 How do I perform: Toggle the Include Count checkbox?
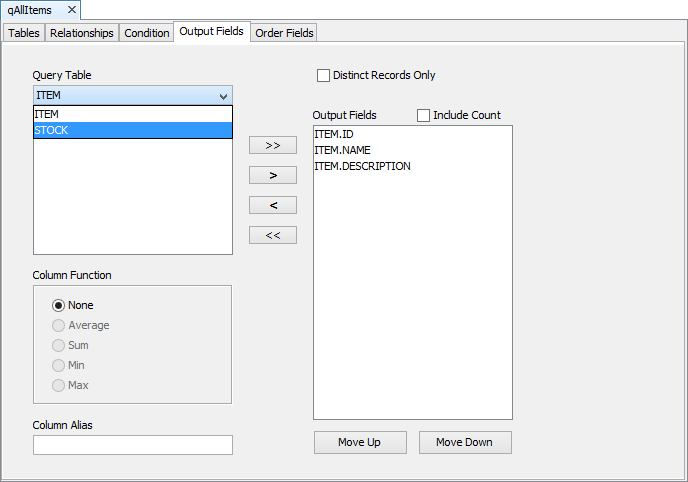[423, 115]
